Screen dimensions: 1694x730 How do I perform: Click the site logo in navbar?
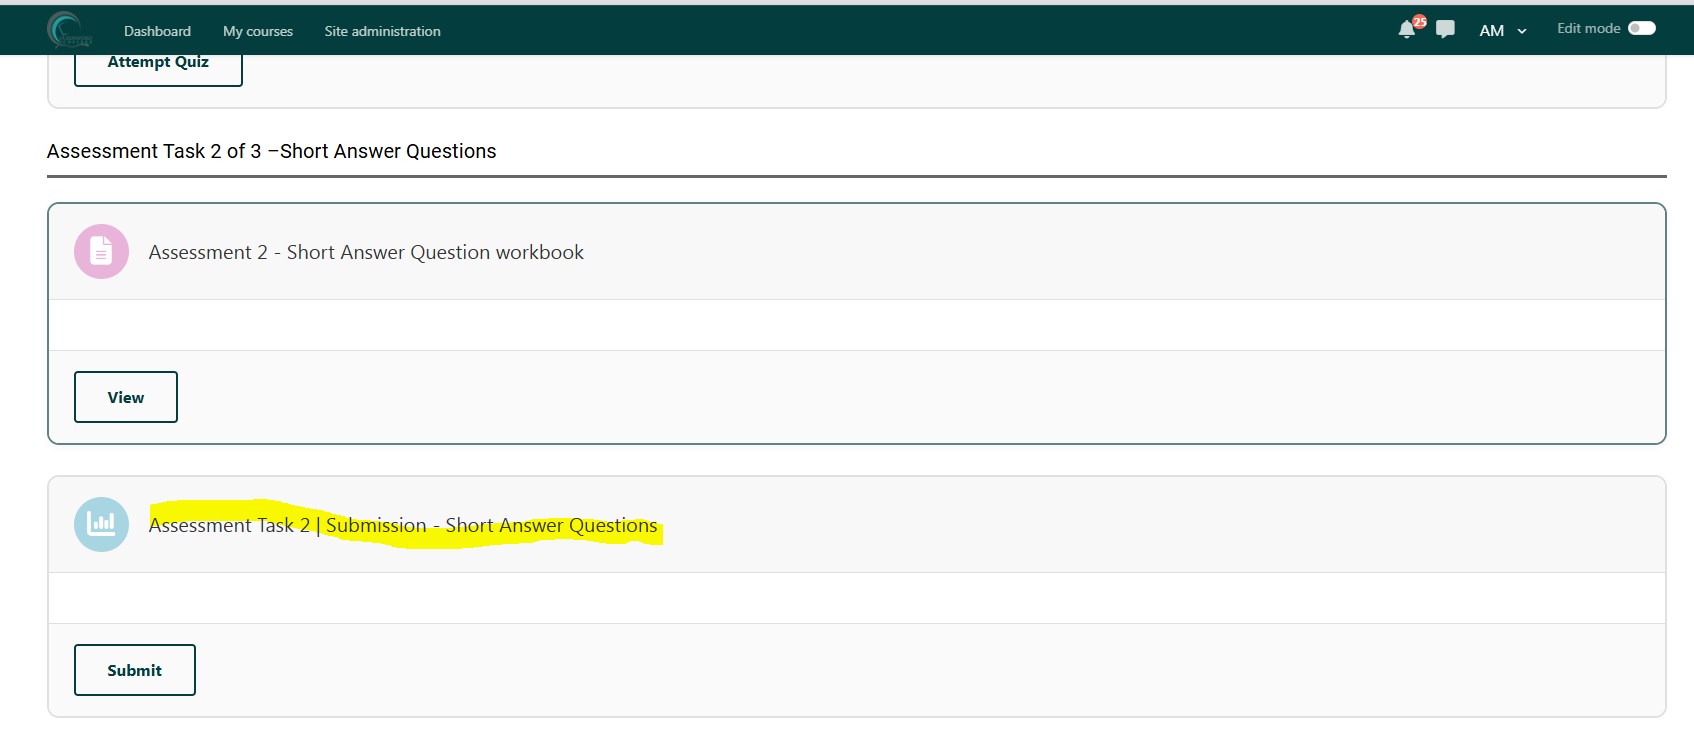pyautogui.click(x=68, y=30)
